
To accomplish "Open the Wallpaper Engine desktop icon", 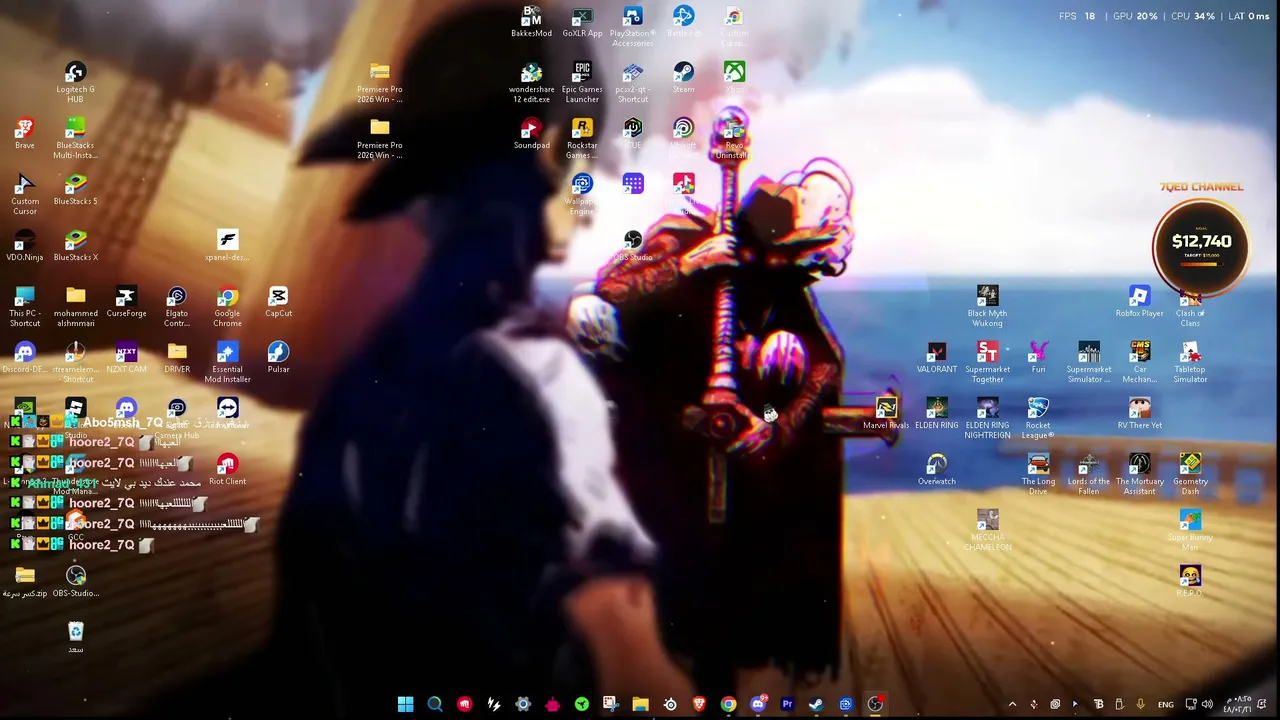I will 582,195.
